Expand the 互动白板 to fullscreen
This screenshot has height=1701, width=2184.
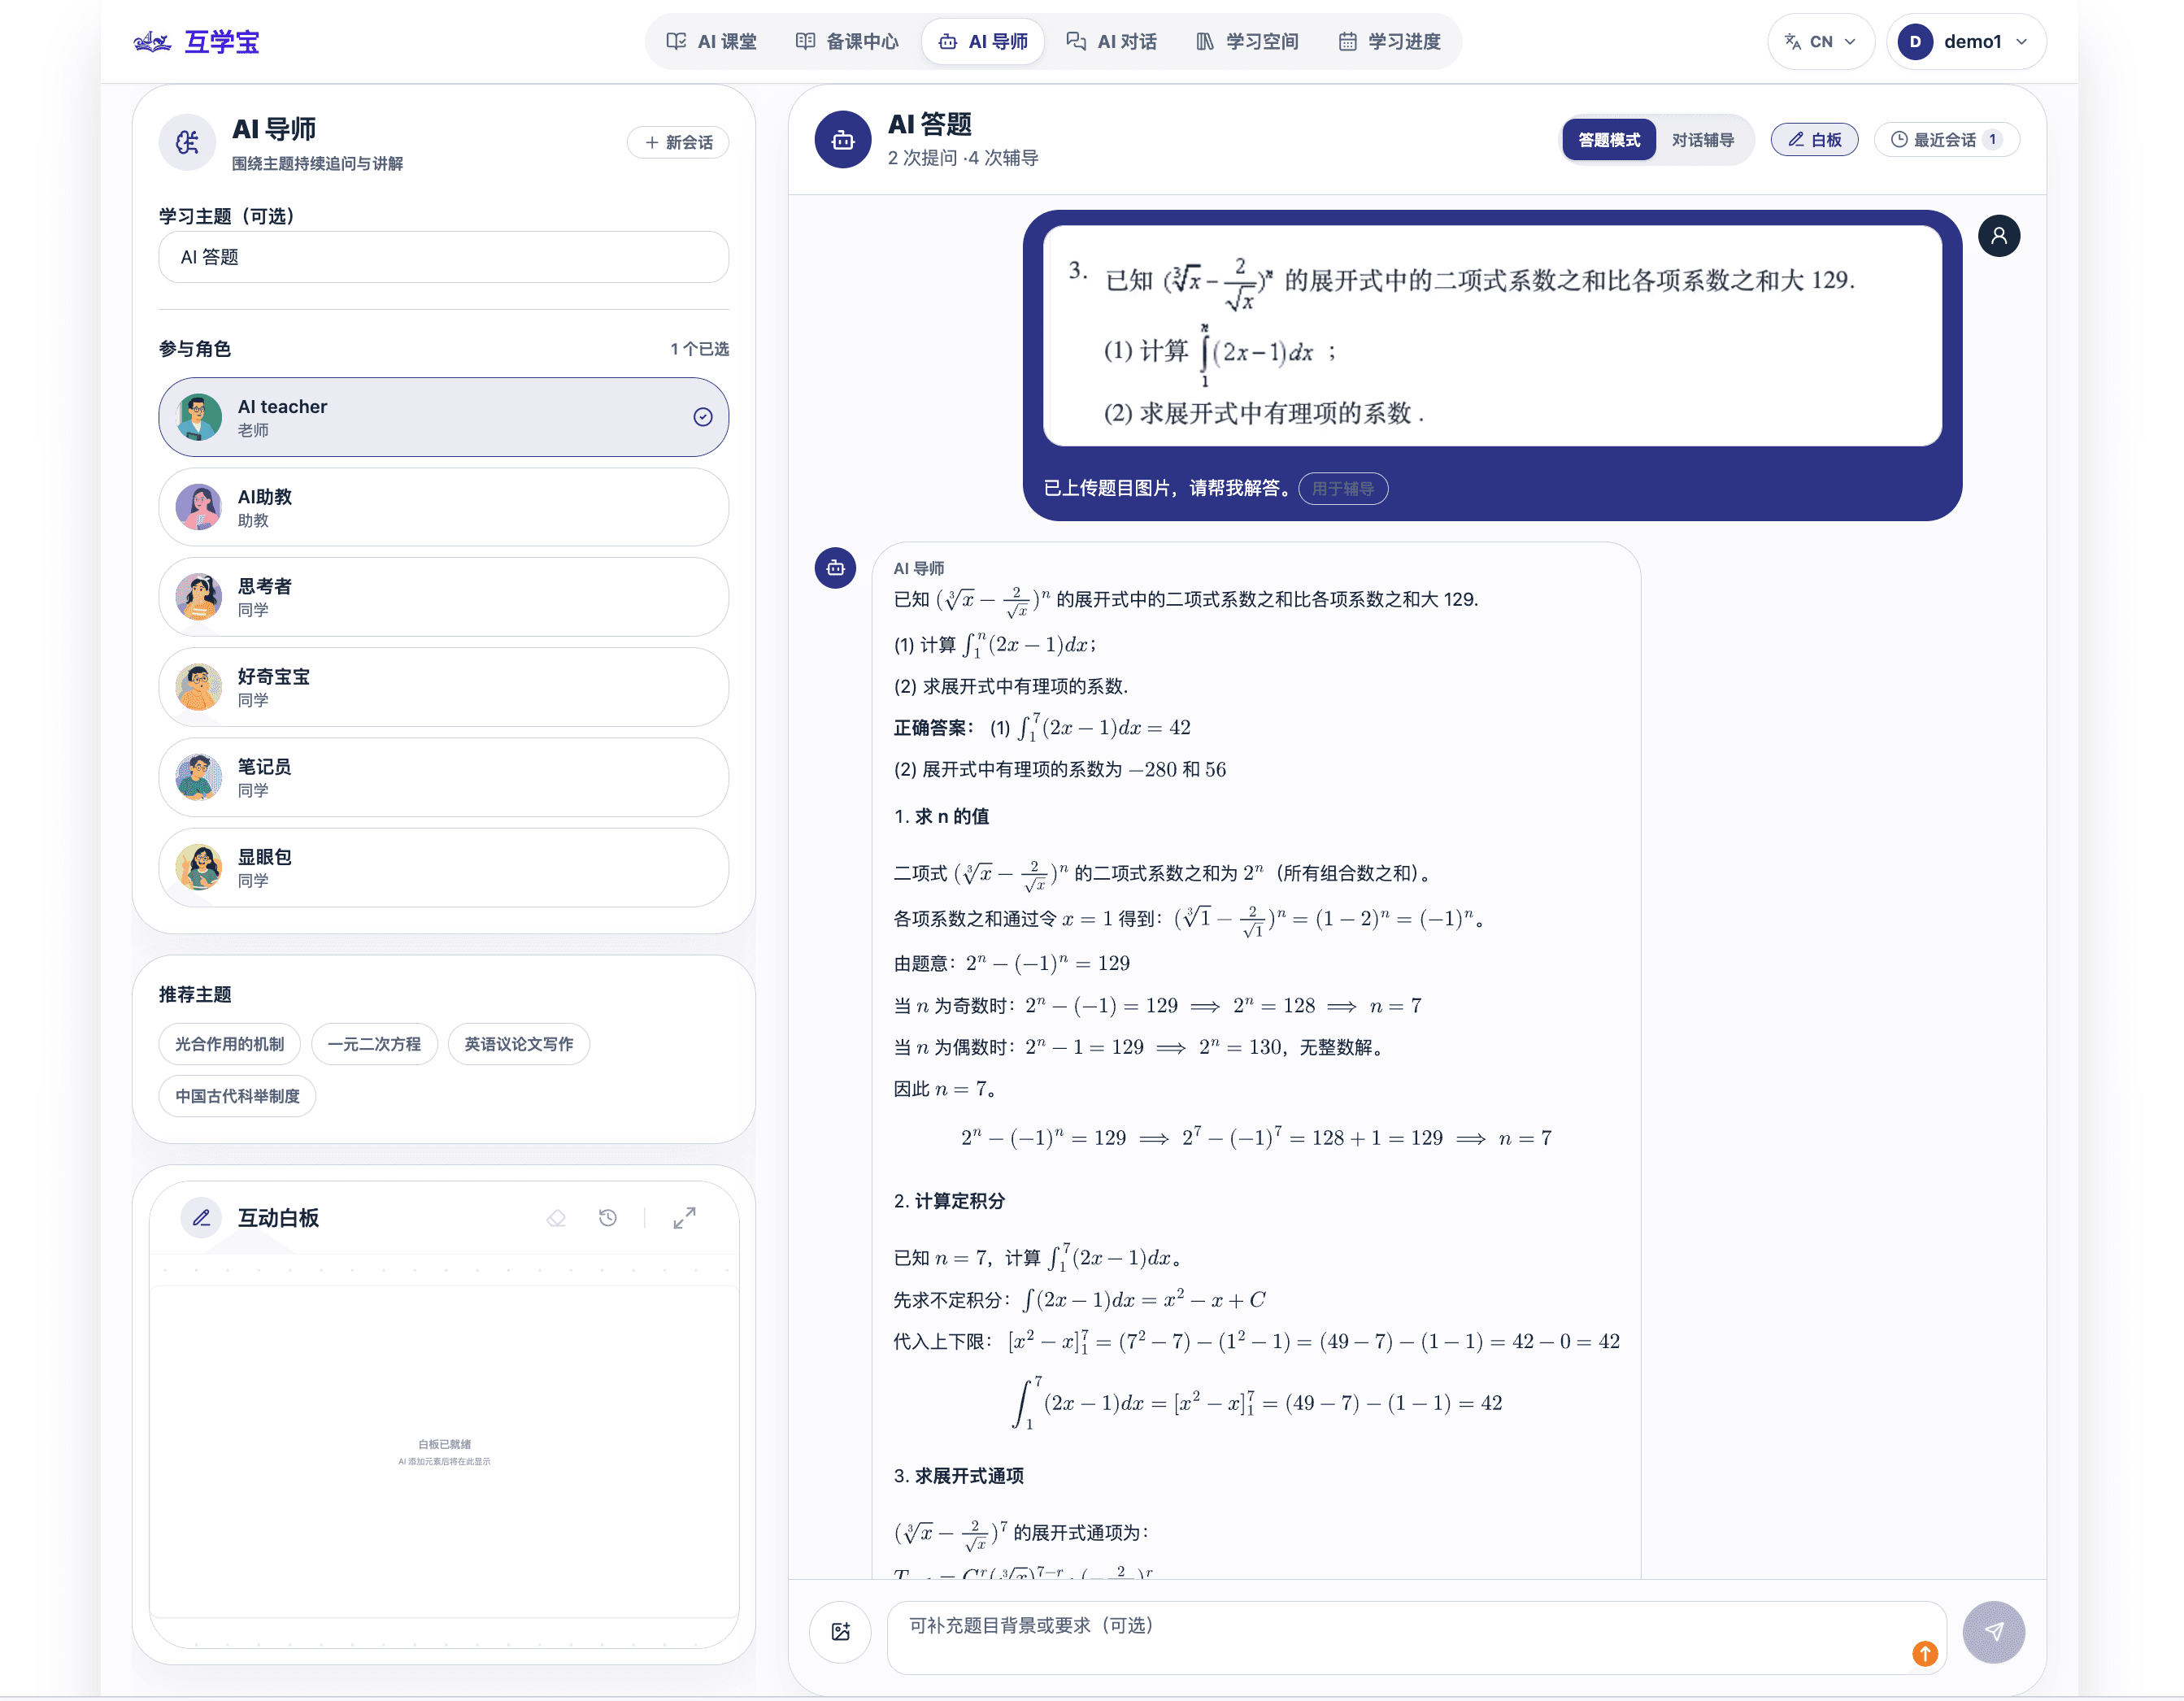point(684,1218)
